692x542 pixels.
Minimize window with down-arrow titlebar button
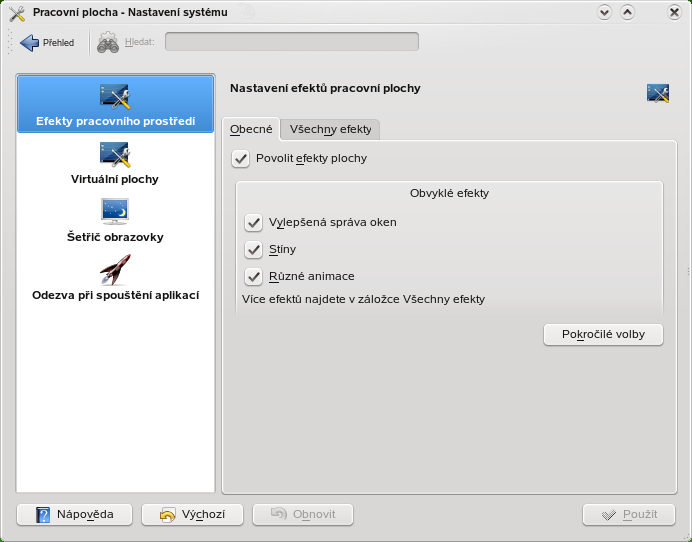point(604,12)
